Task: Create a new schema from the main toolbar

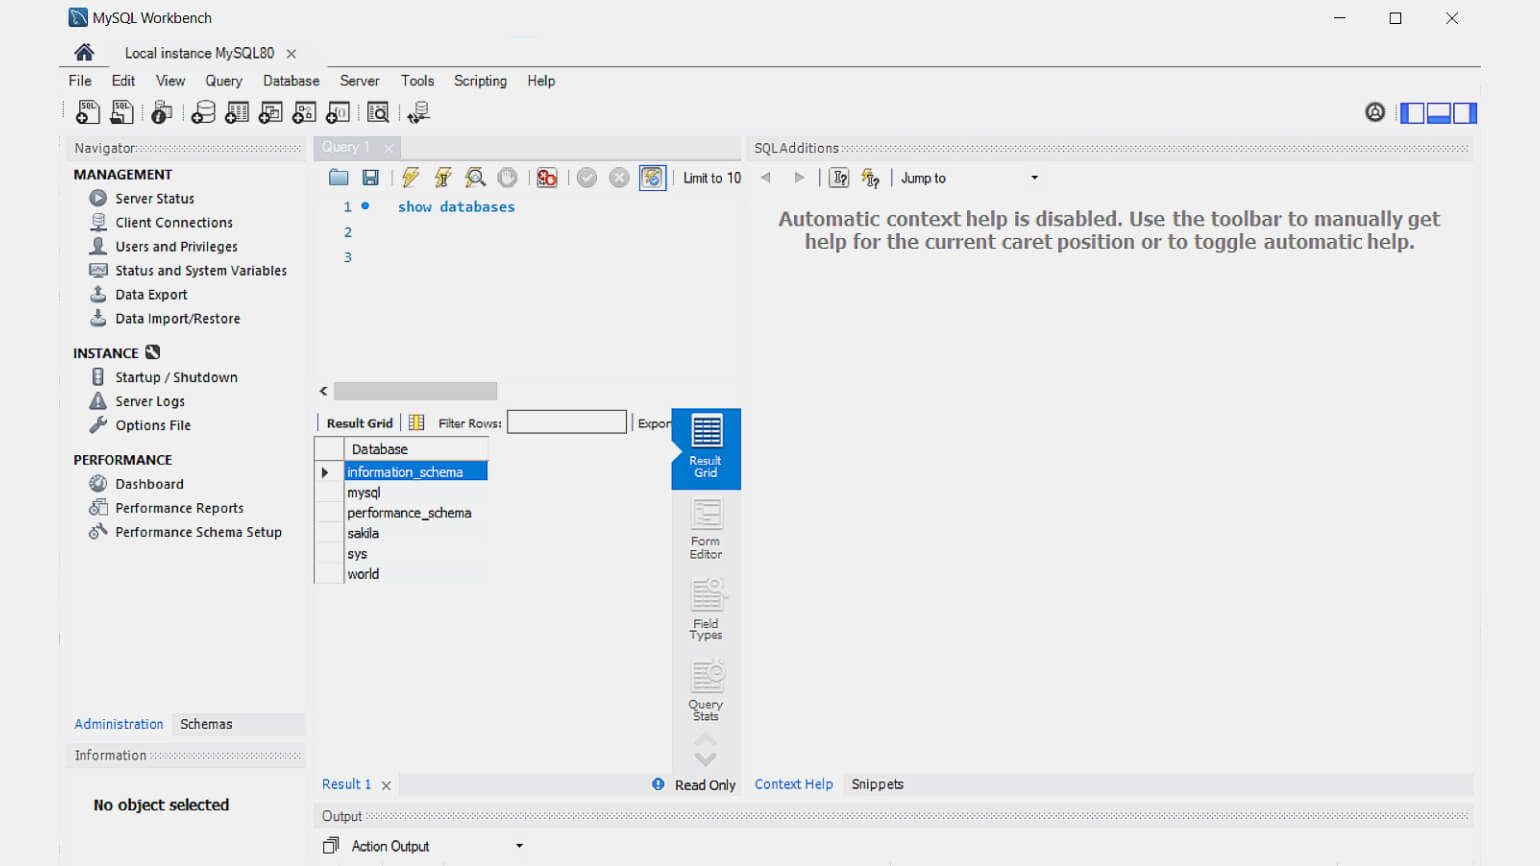Action: coord(203,113)
